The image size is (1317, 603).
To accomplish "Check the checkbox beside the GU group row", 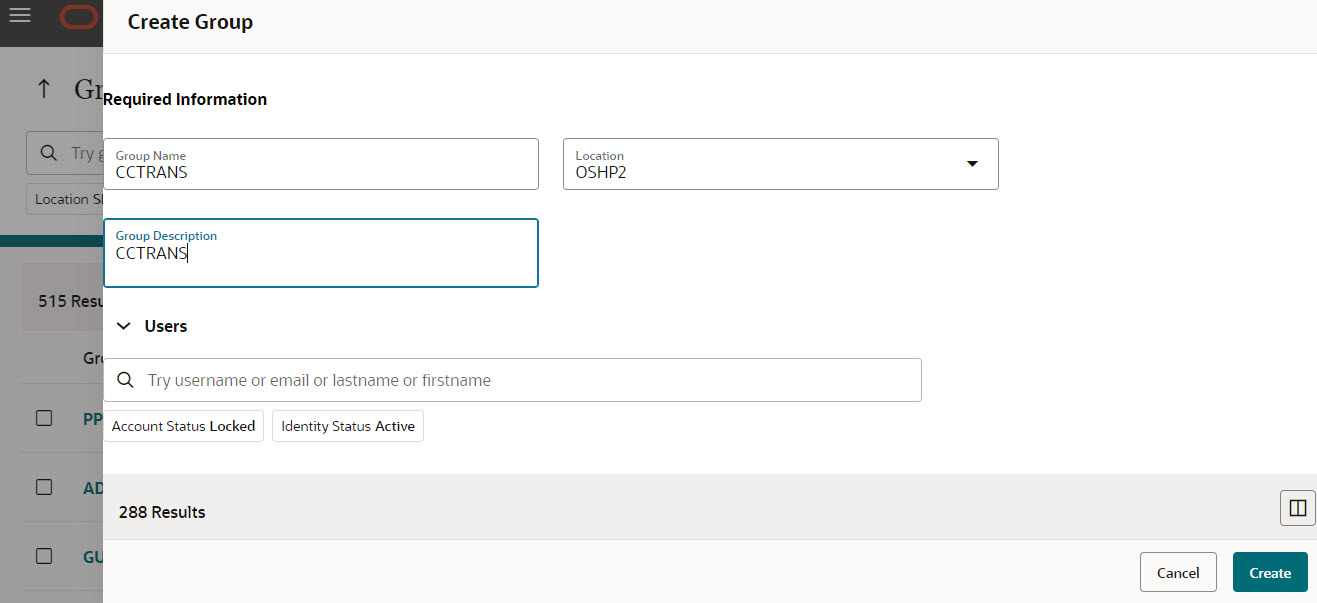I will pos(44,556).
